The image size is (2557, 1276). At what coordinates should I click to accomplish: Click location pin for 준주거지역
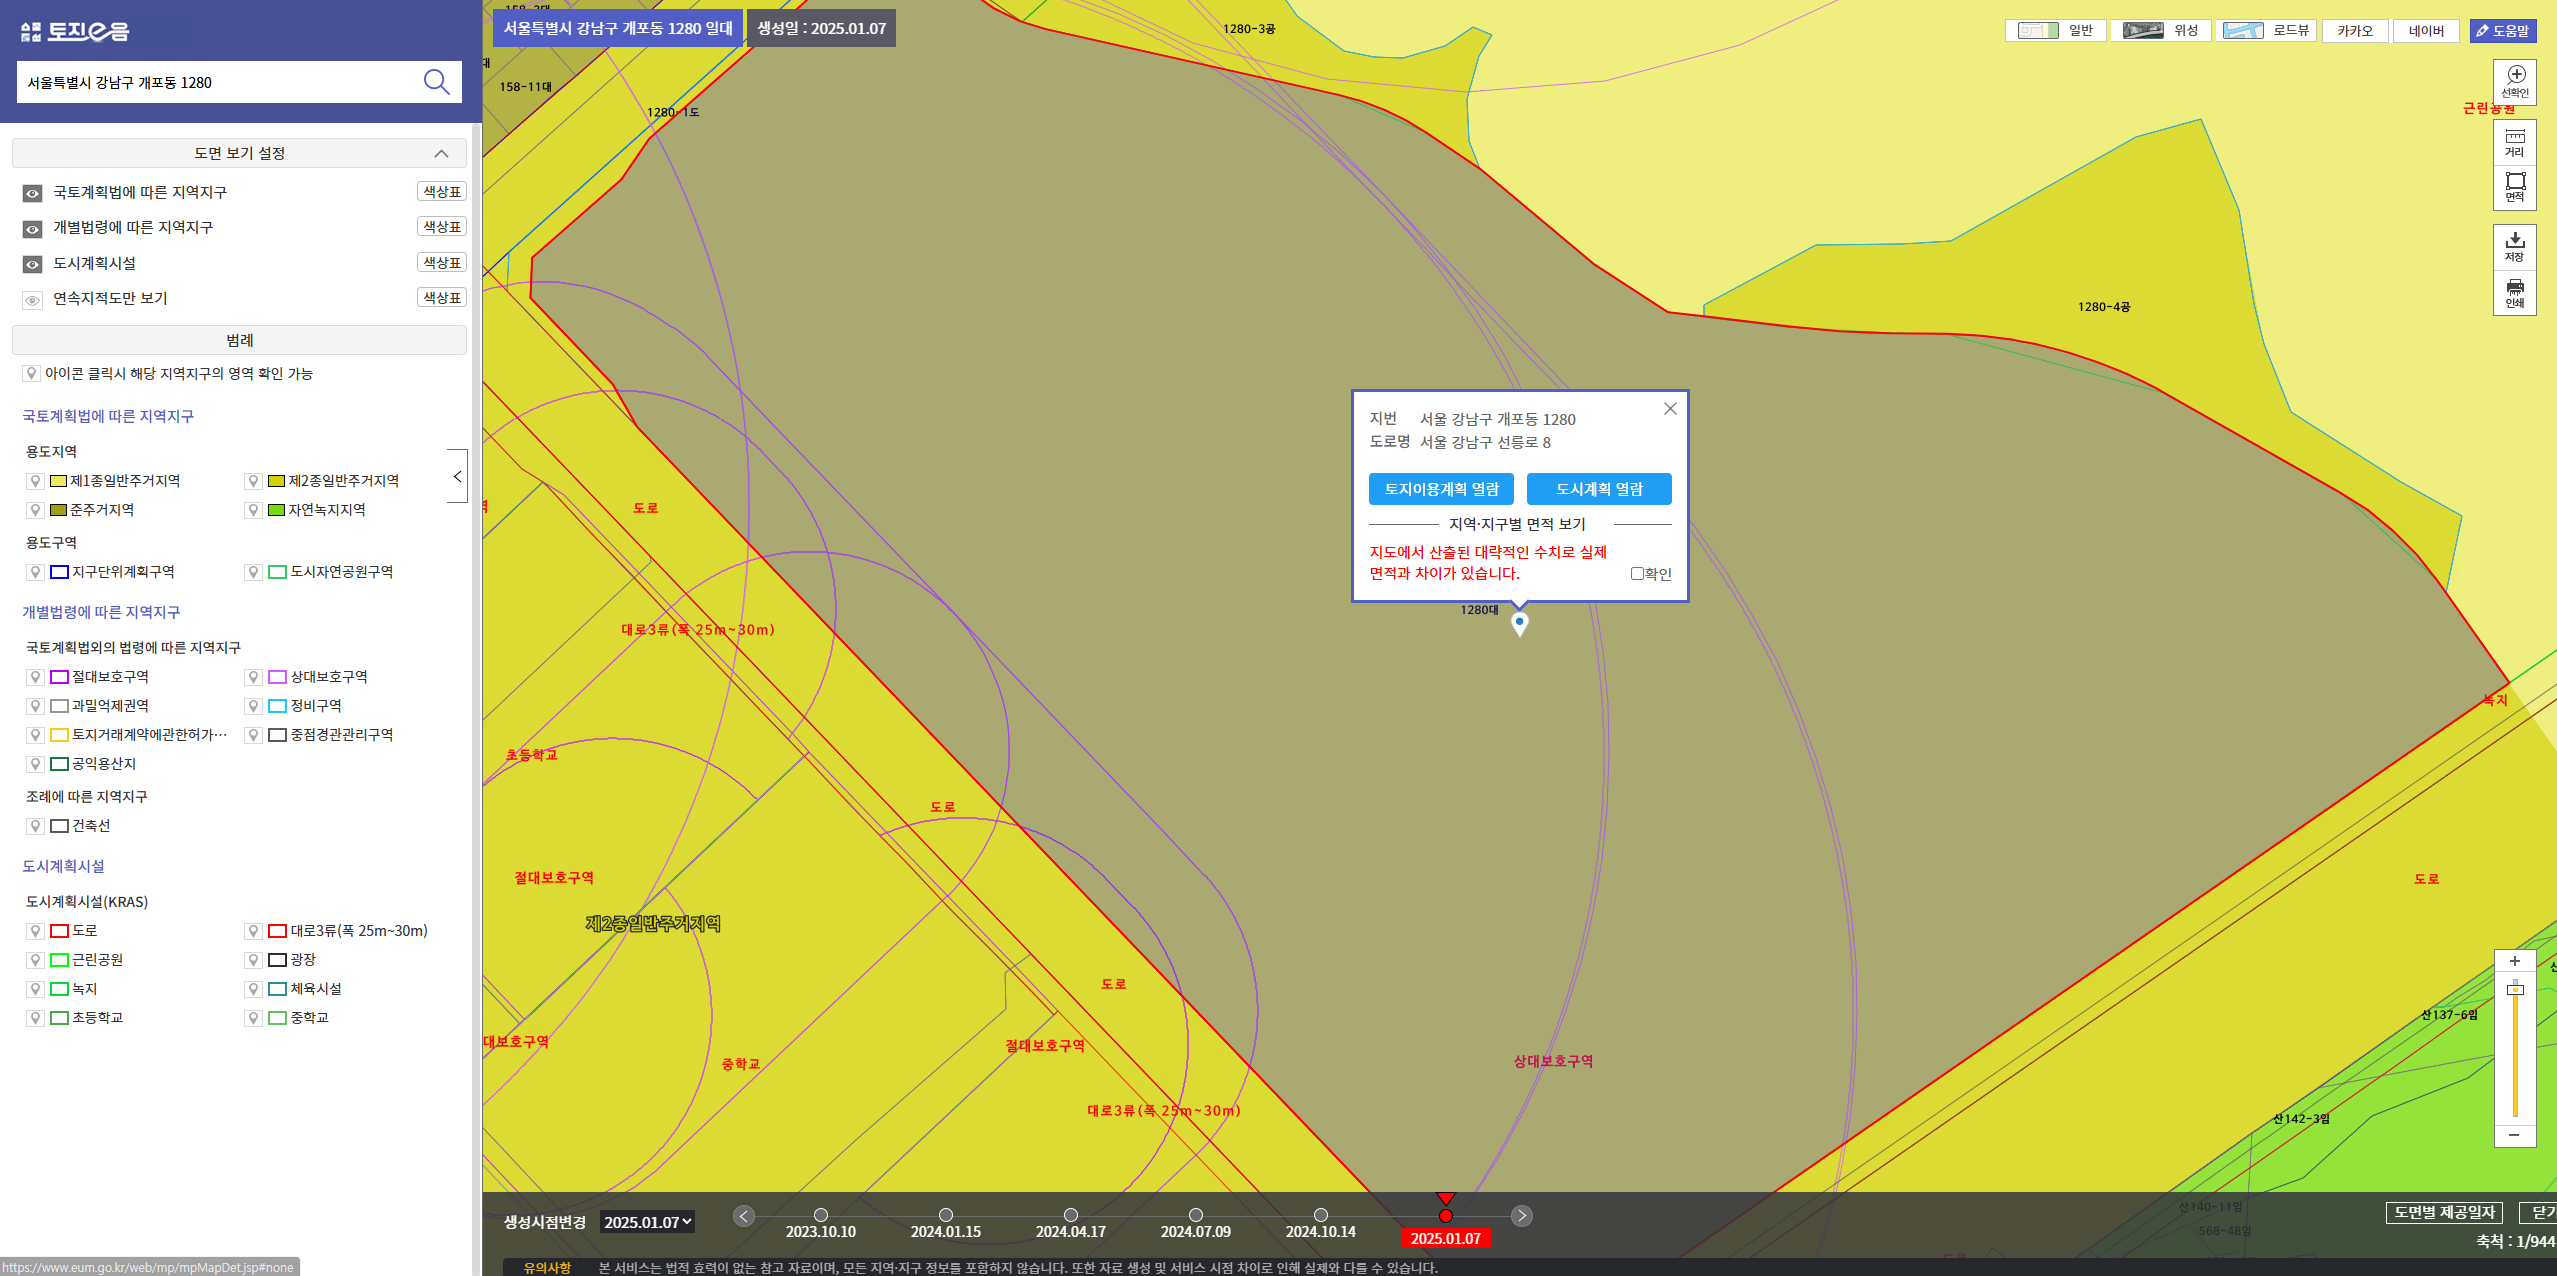tap(35, 510)
